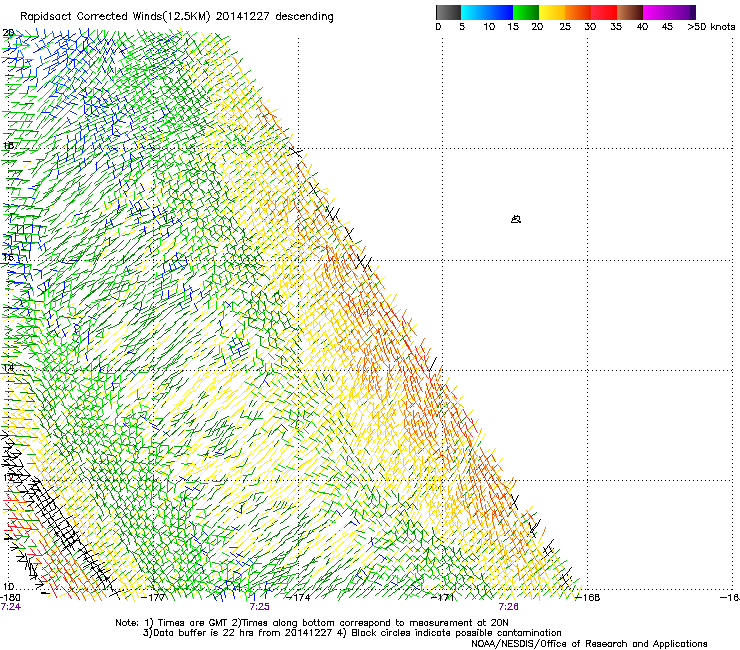Click the '30' label under the color bar

[x=590, y=27]
